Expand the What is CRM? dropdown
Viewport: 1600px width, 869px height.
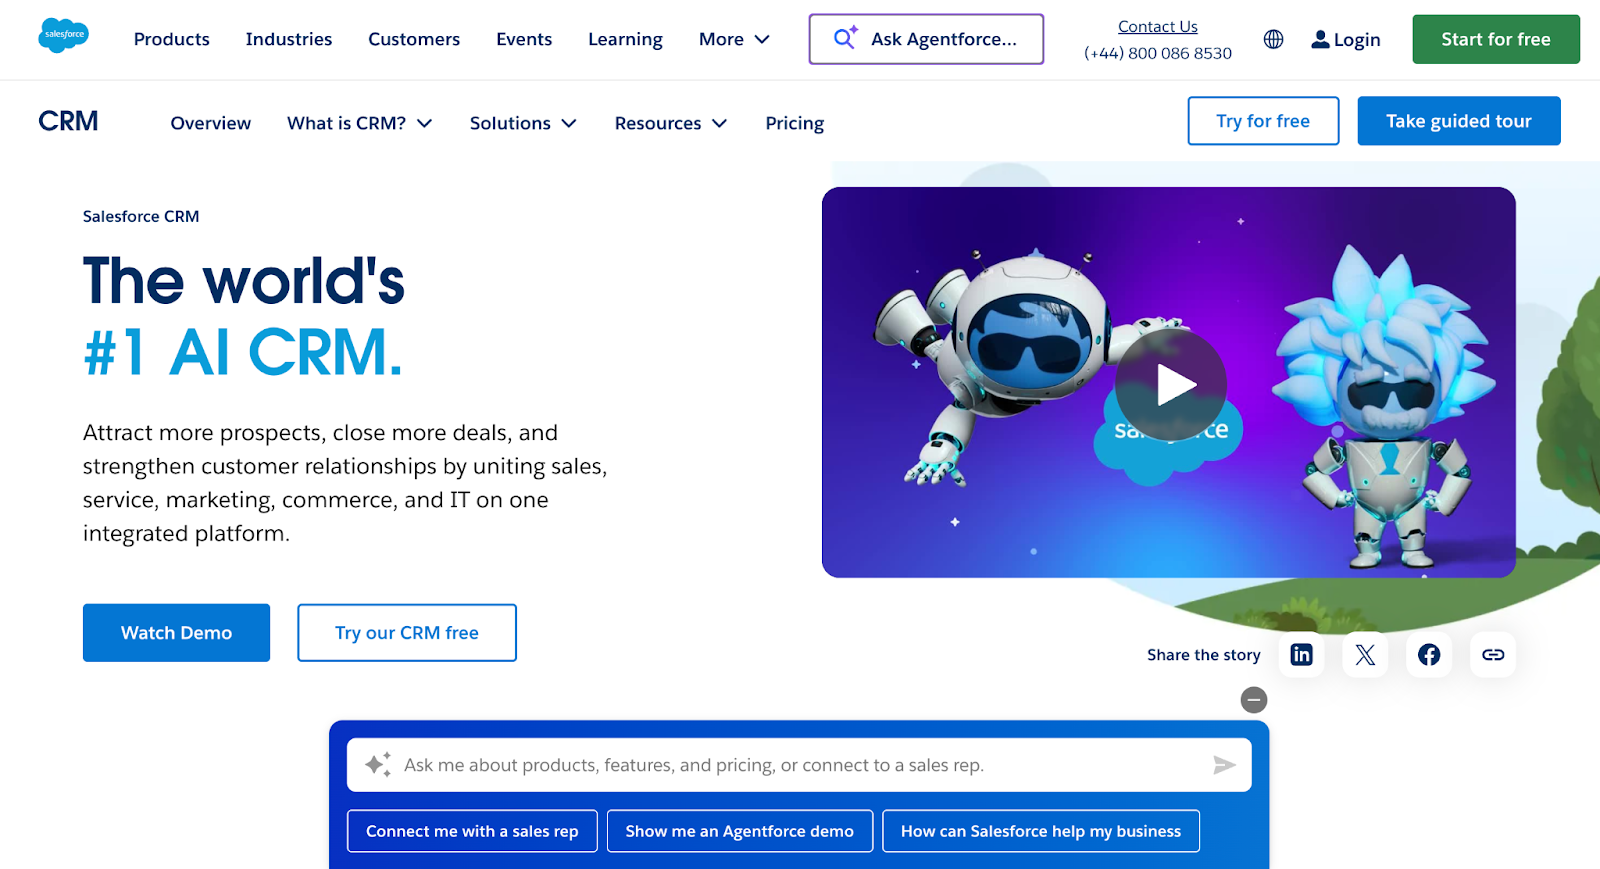(359, 123)
